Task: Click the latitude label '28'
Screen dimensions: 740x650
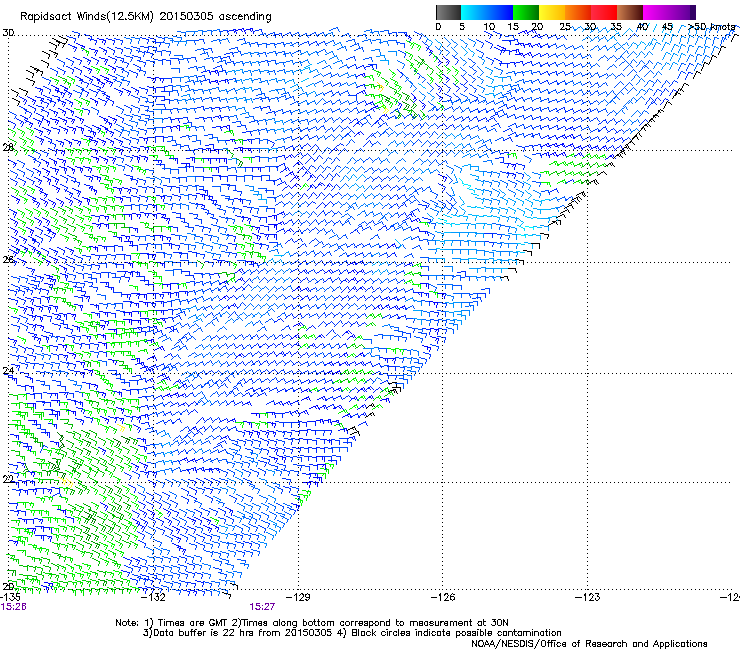Action: [8, 148]
